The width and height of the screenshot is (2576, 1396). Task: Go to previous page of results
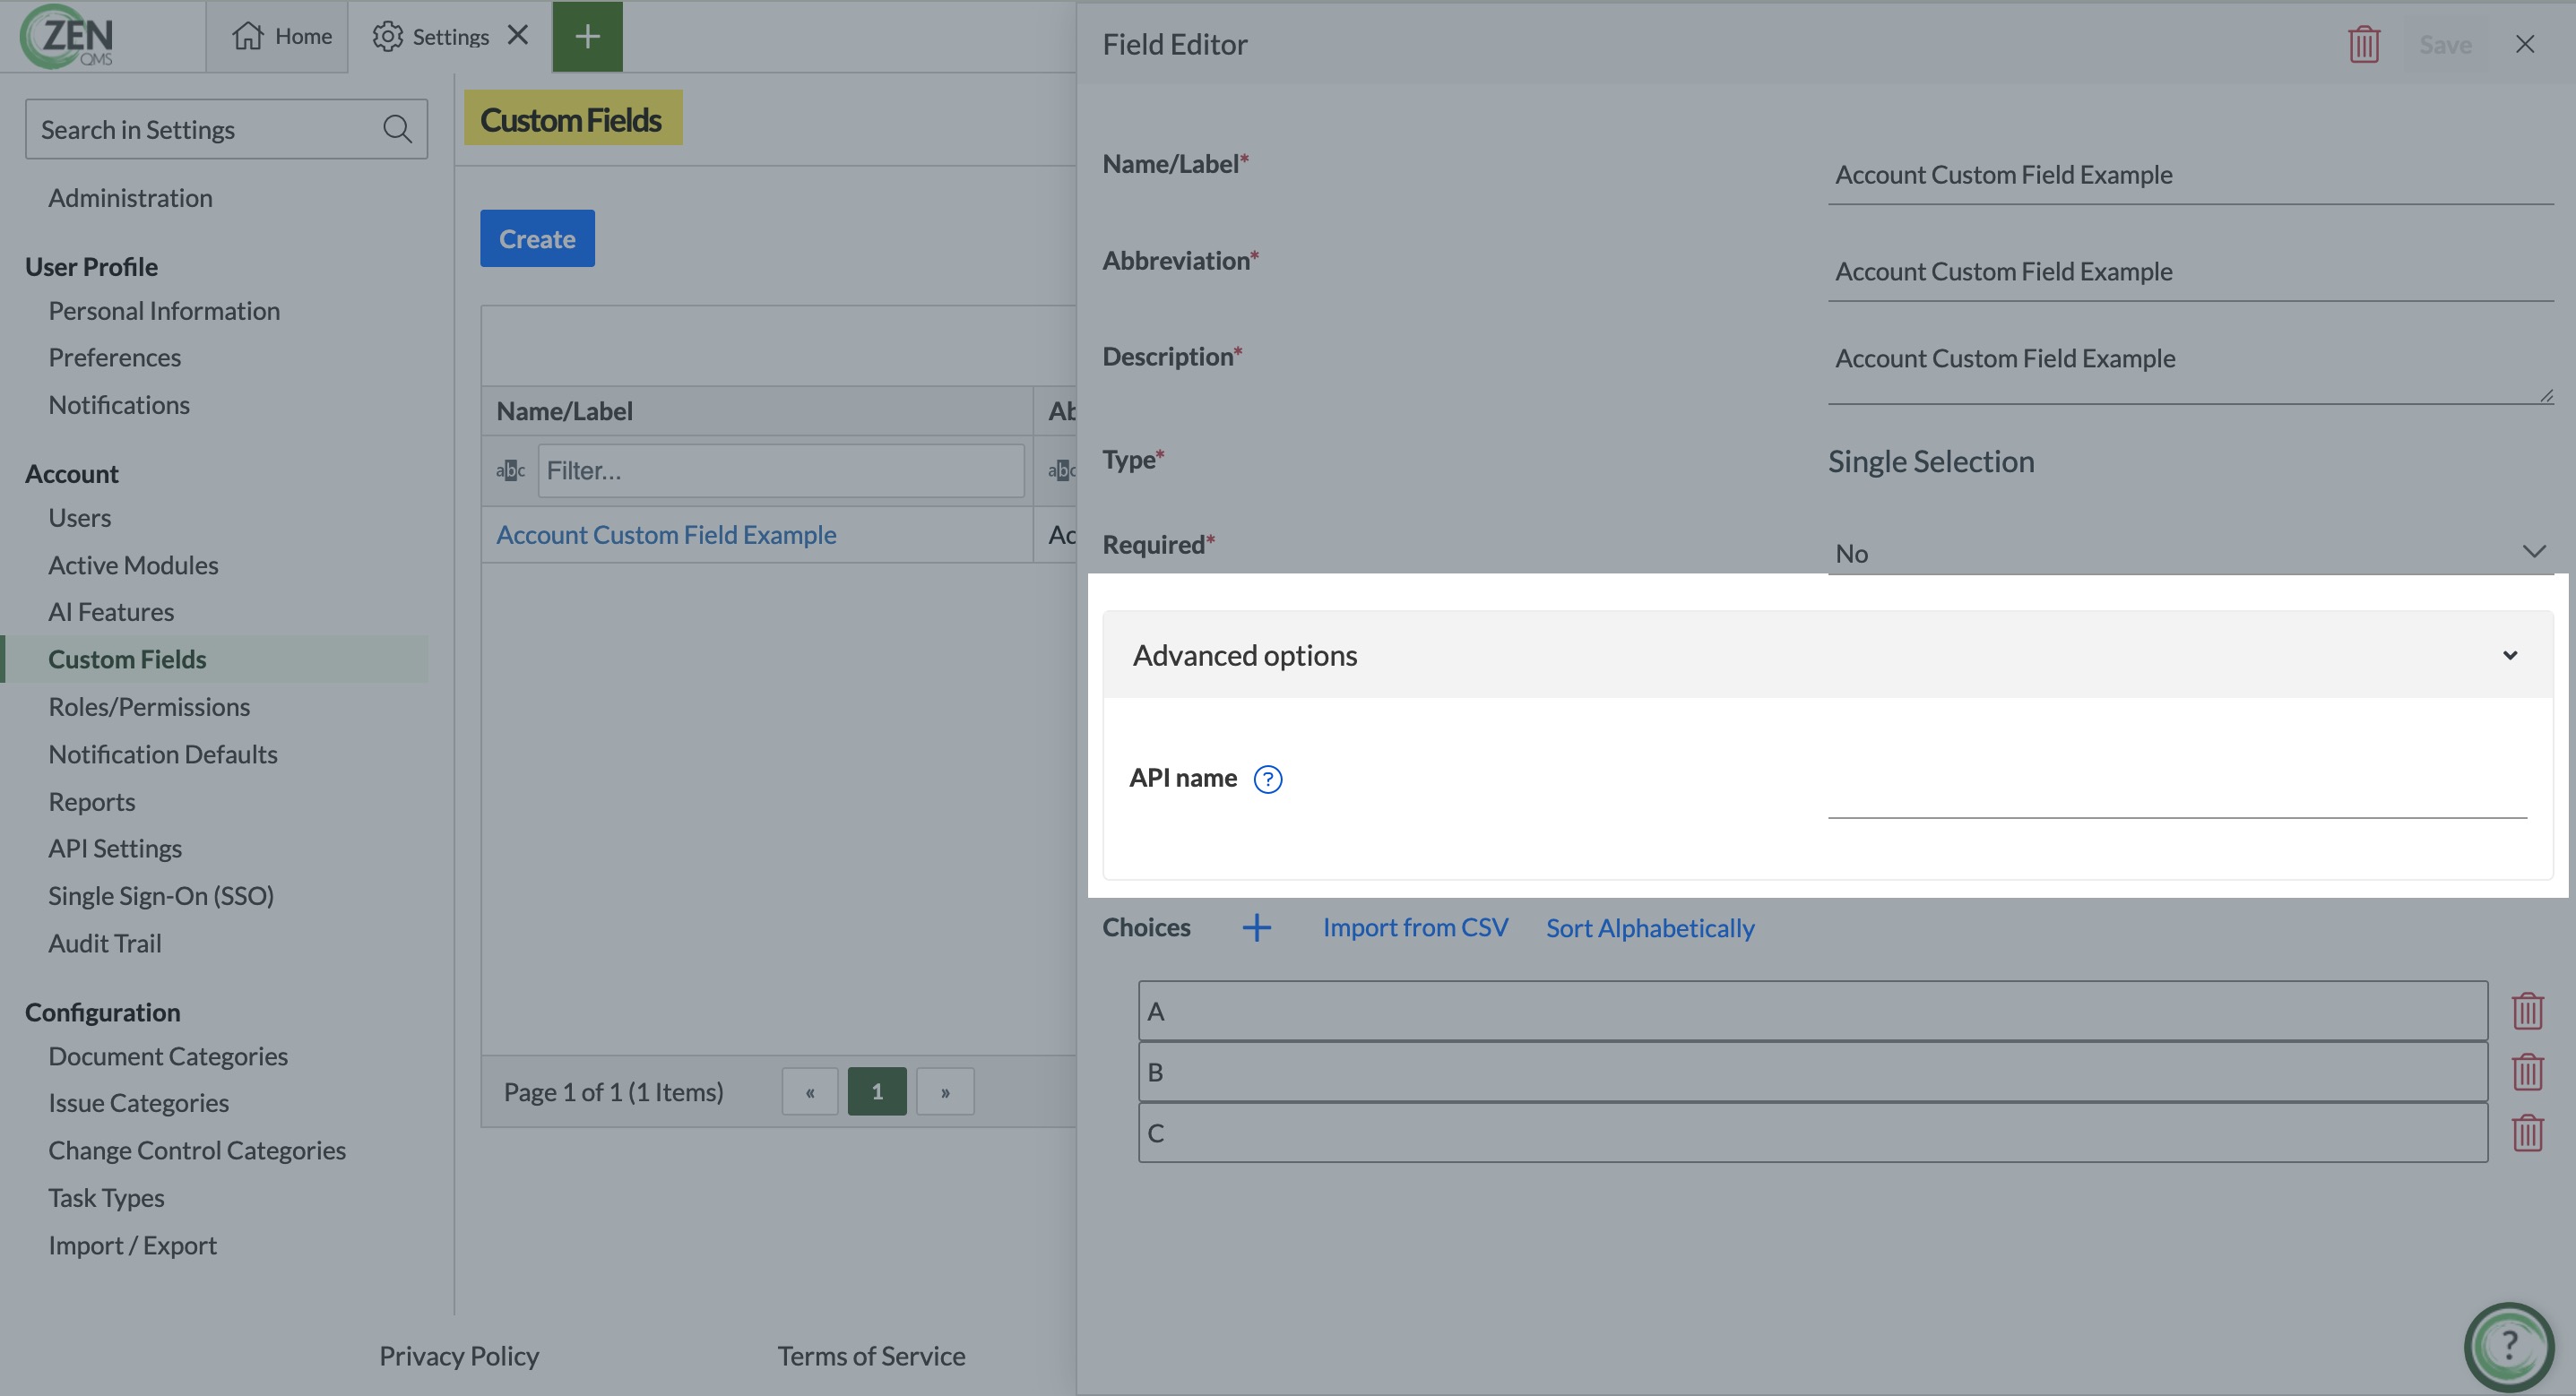[810, 1091]
